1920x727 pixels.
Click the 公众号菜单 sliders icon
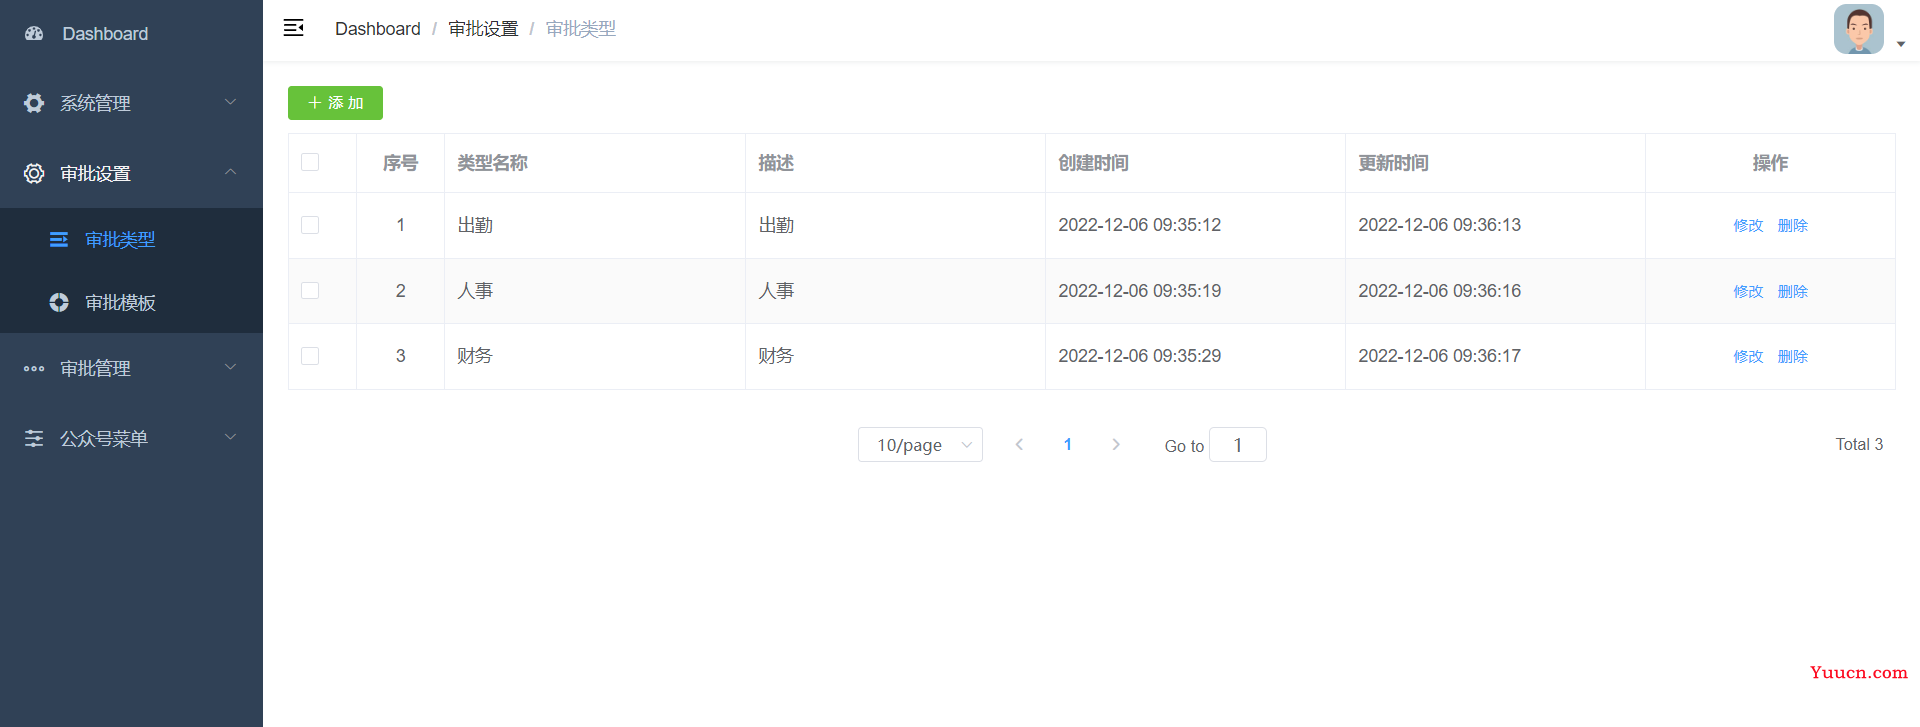(x=34, y=438)
